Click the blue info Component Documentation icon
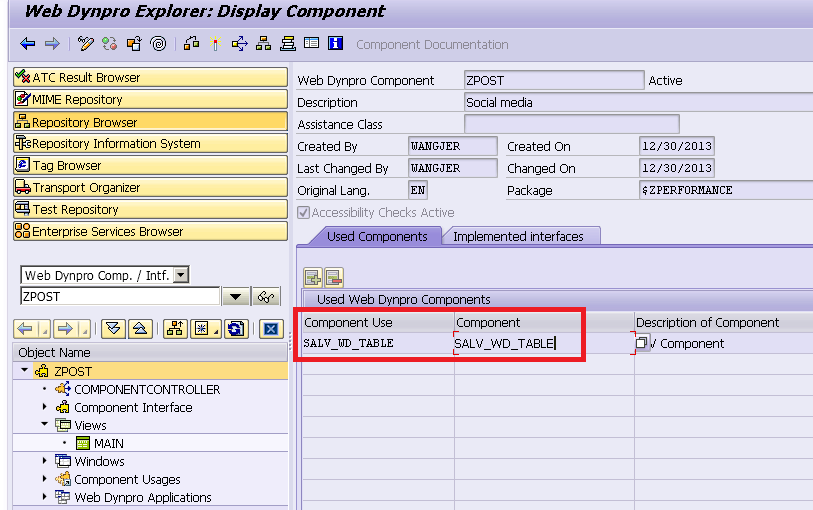813x510 pixels. pos(336,44)
